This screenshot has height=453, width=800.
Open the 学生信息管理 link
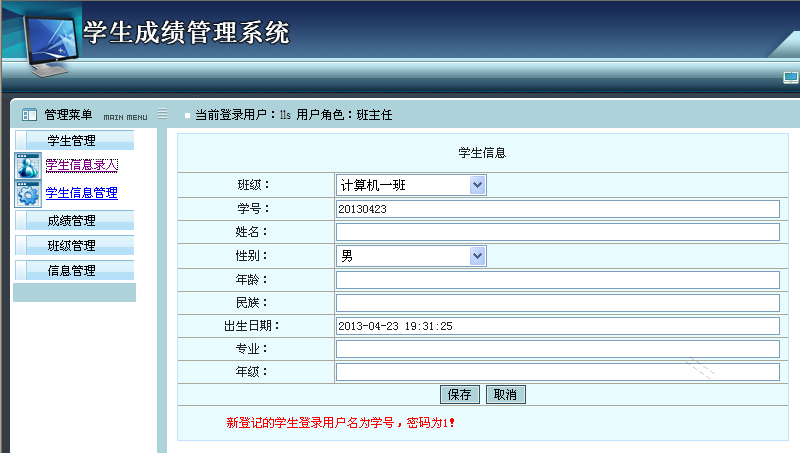tap(82, 193)
